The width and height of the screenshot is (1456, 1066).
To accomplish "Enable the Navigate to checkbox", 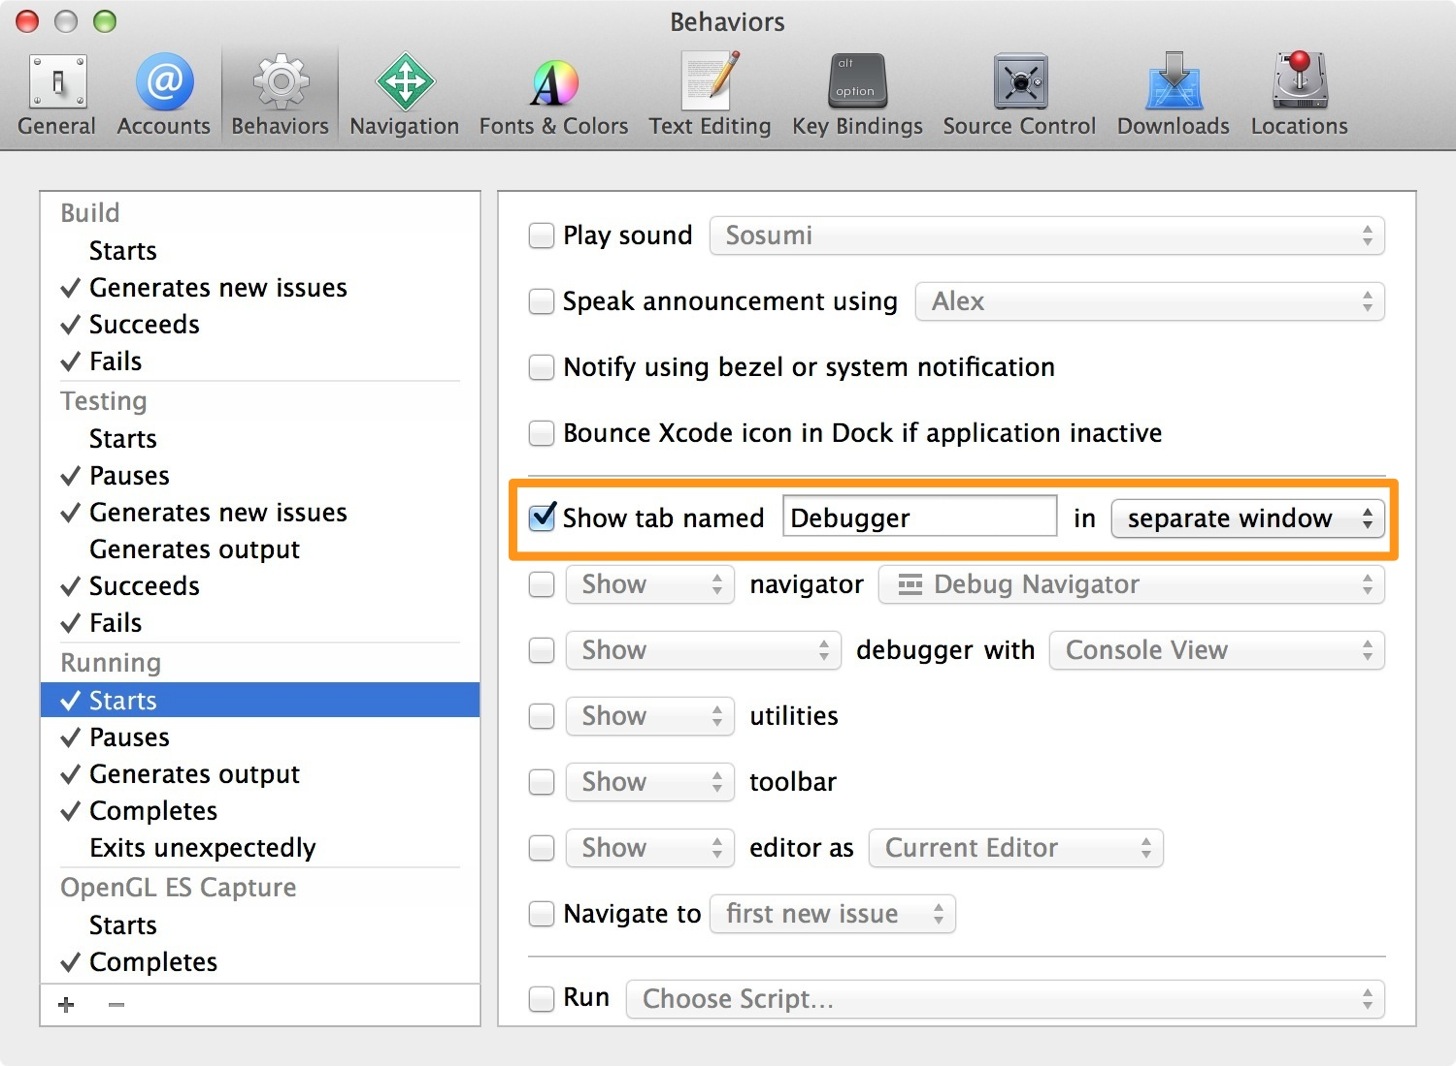I will pyautogui.click(x=541, y=914).
